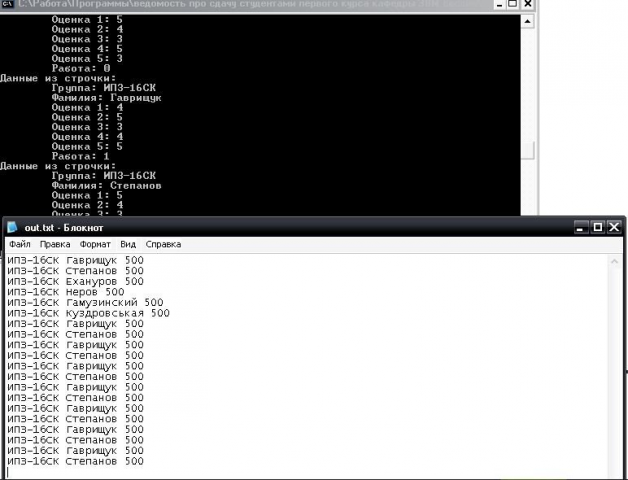The image size is (628, 480).
Task: Close the out.txt Notepad window
Action: [614, 228]
